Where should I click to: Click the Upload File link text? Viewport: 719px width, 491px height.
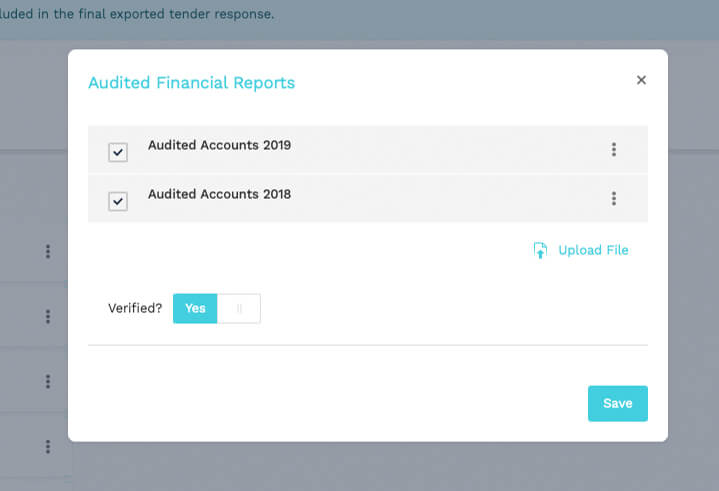click(593, 250)
